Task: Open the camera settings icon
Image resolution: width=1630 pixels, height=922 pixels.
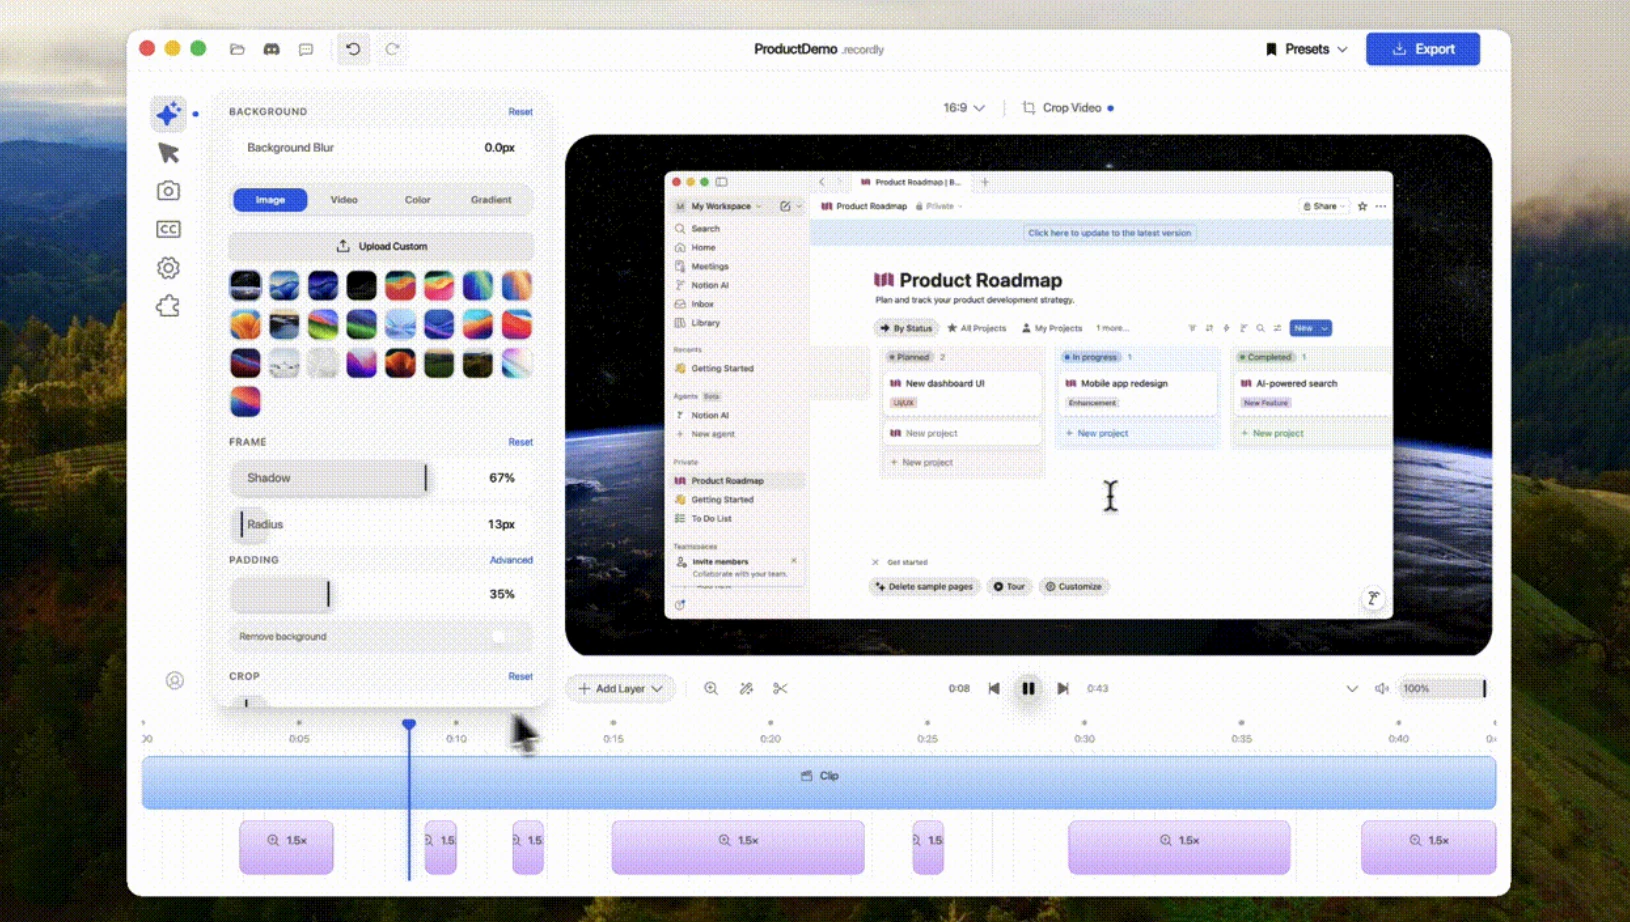Action: [168, 191]
